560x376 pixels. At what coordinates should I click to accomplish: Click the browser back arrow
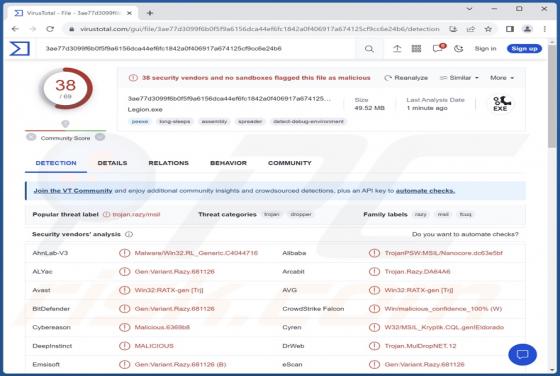pyautogui.click(x=15, y=29)
